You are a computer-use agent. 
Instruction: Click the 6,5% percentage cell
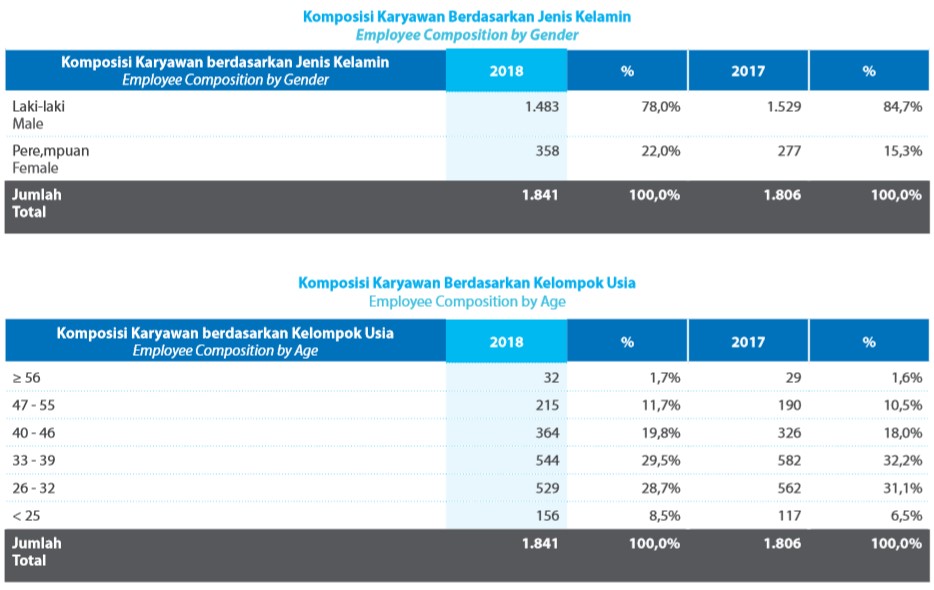[x=904, y=516]
